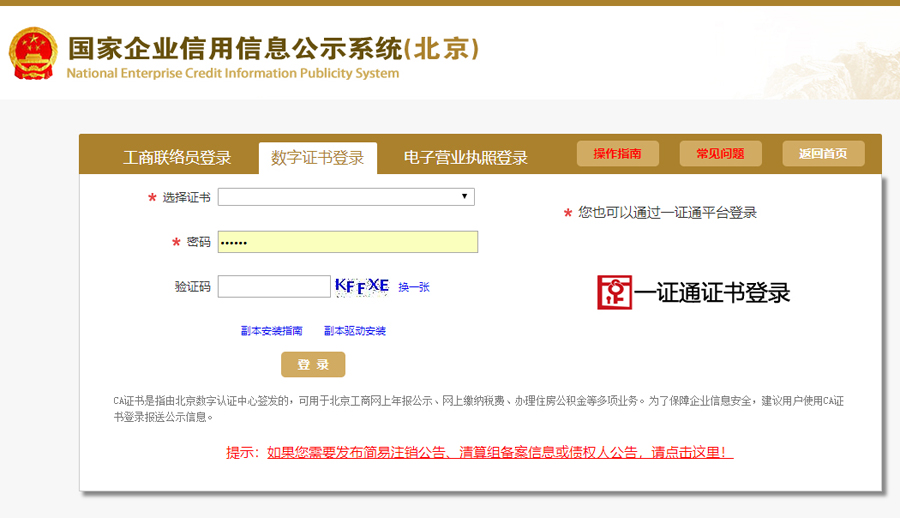Click the KFFXE captcha image
The image size is (900, 518).
362,286
